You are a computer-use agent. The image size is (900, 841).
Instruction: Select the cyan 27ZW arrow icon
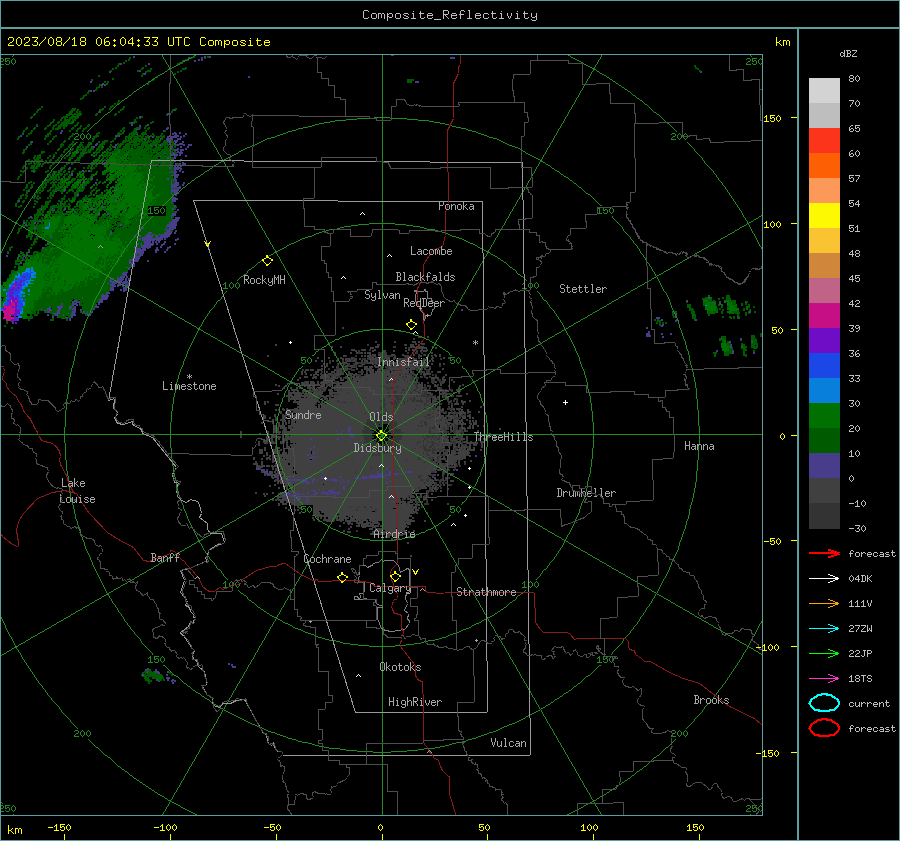pos(824,629)
